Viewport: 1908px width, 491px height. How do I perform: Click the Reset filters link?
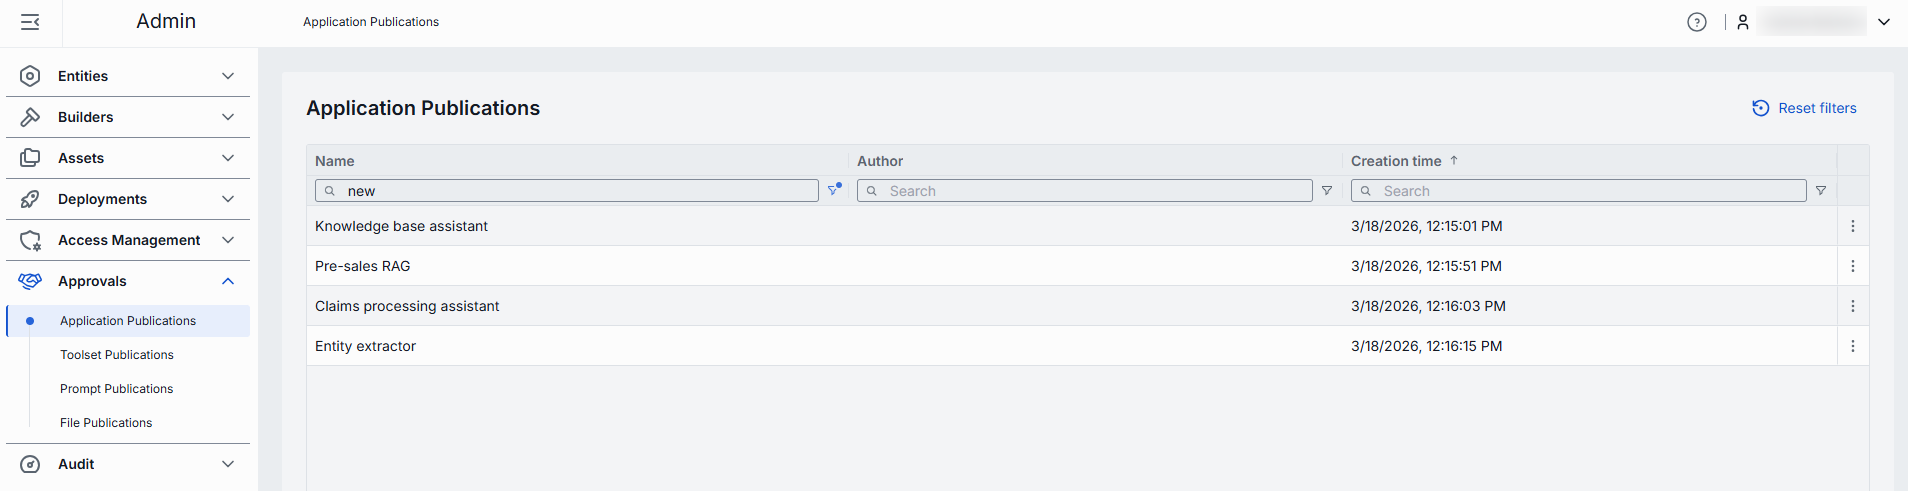pyautogui.click(x=1805, y=108)
